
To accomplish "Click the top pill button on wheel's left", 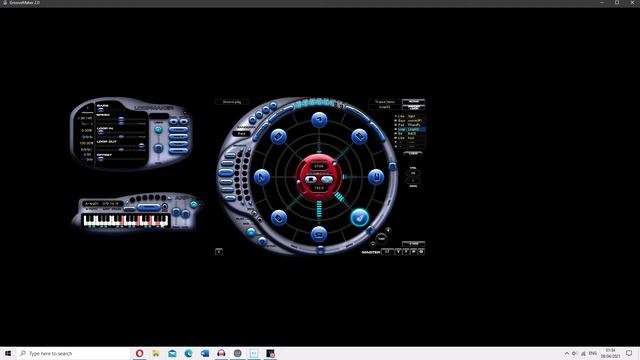I will coord(230,155).
